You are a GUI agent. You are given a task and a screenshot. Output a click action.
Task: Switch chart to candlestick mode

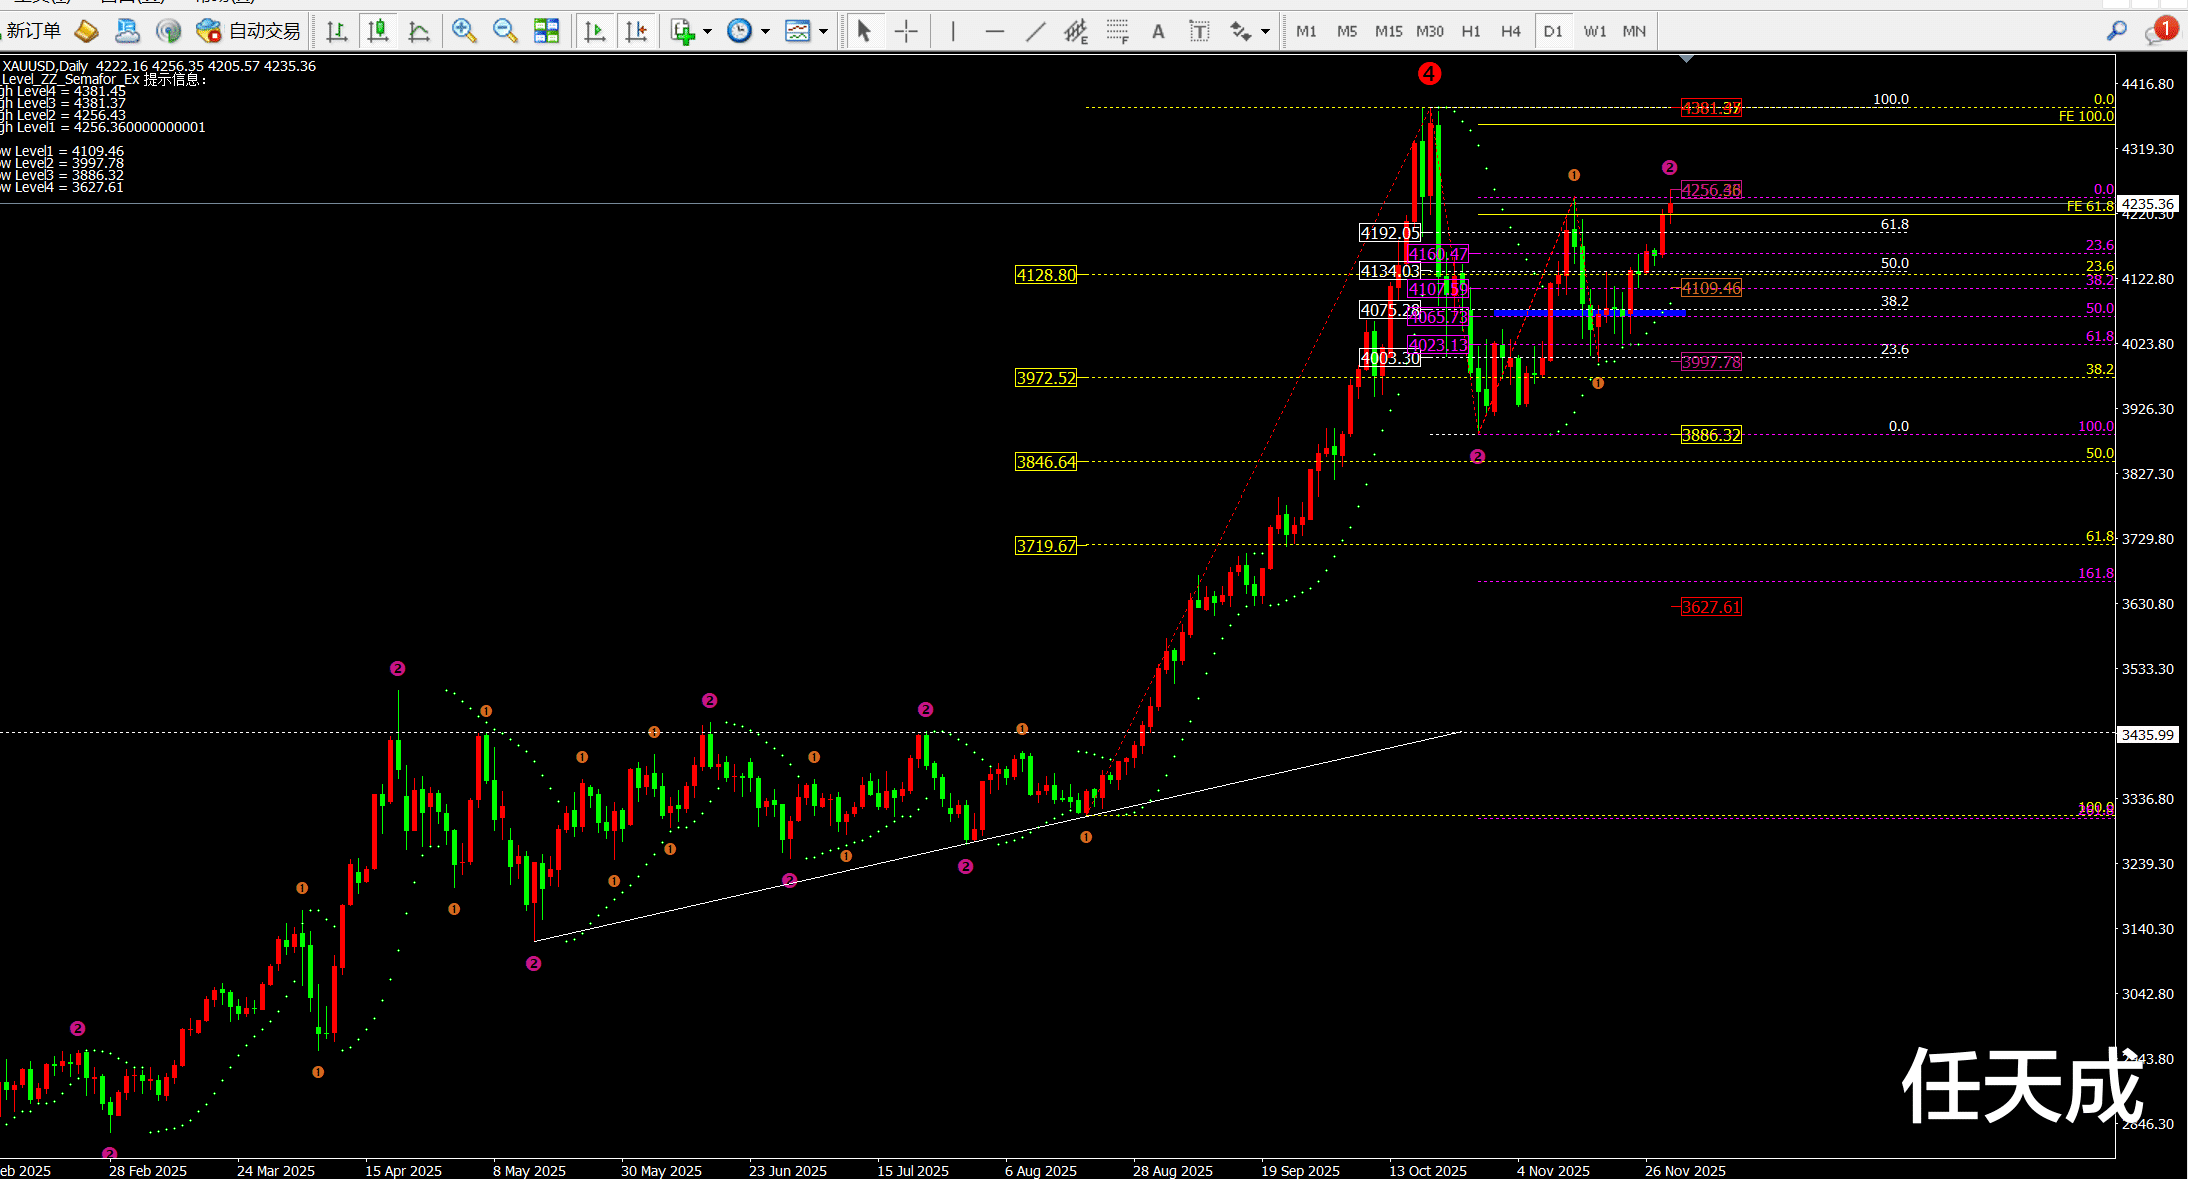click(x=378, y=31)
